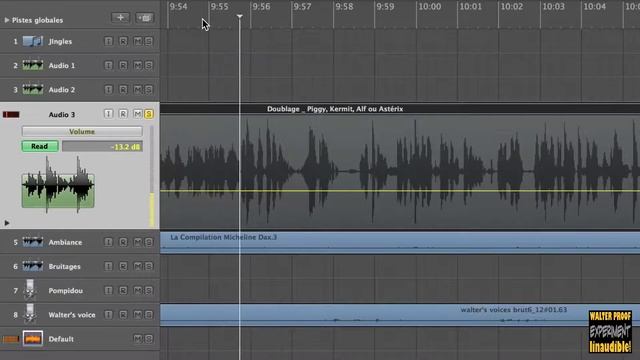Click the Ambiance track waveform icon

coord(33,242)
